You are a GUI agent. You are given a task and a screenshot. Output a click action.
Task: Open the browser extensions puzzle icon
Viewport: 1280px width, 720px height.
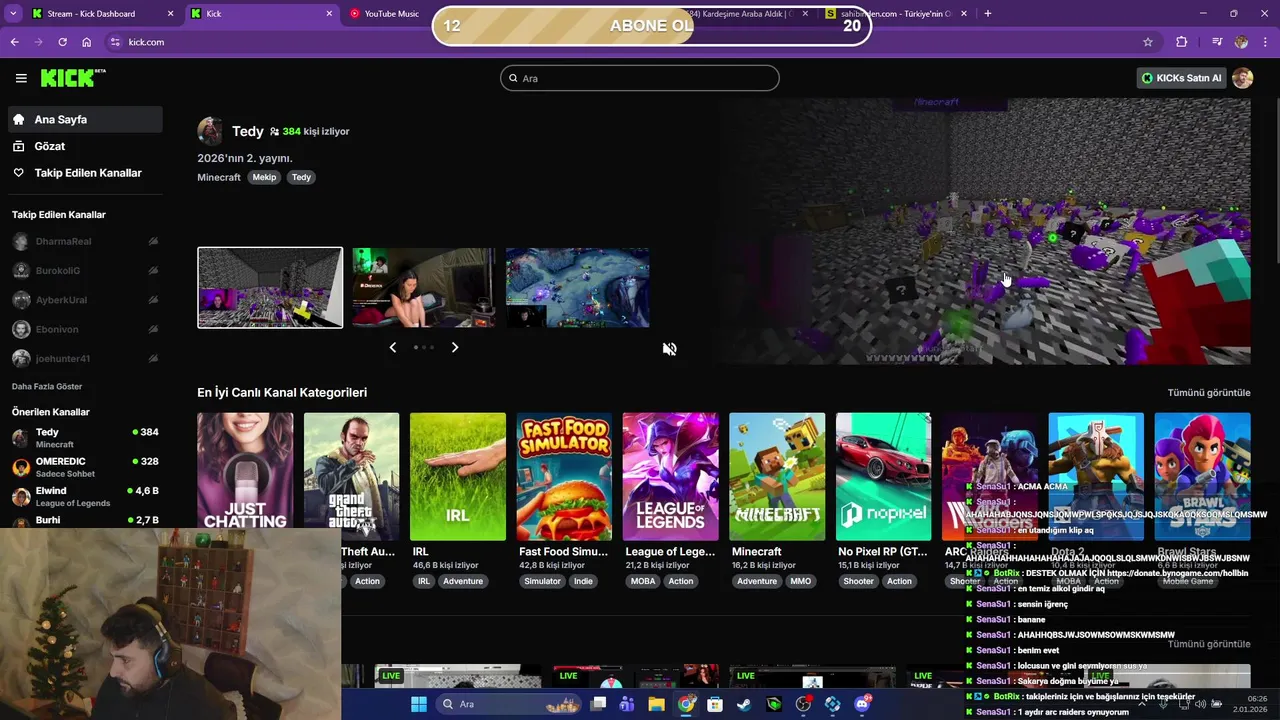pos(1182,42)
